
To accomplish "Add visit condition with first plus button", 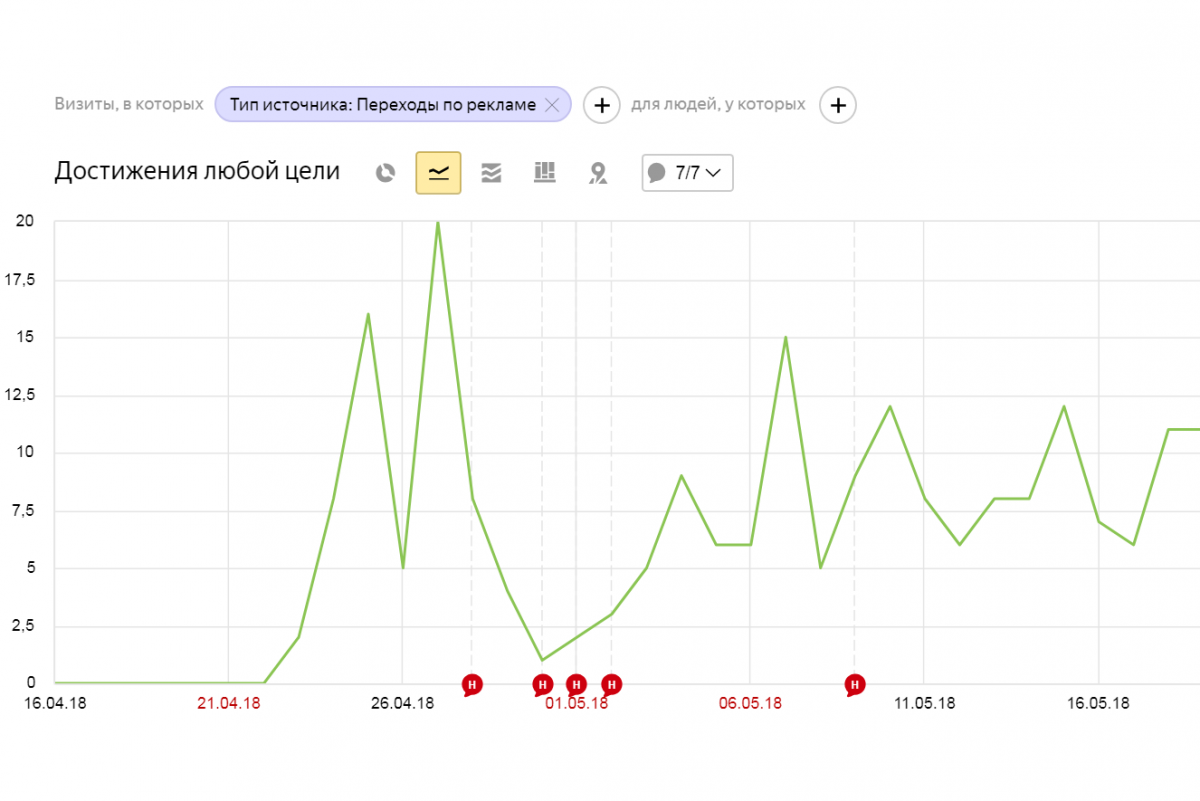I will click(x=601, y=104).
